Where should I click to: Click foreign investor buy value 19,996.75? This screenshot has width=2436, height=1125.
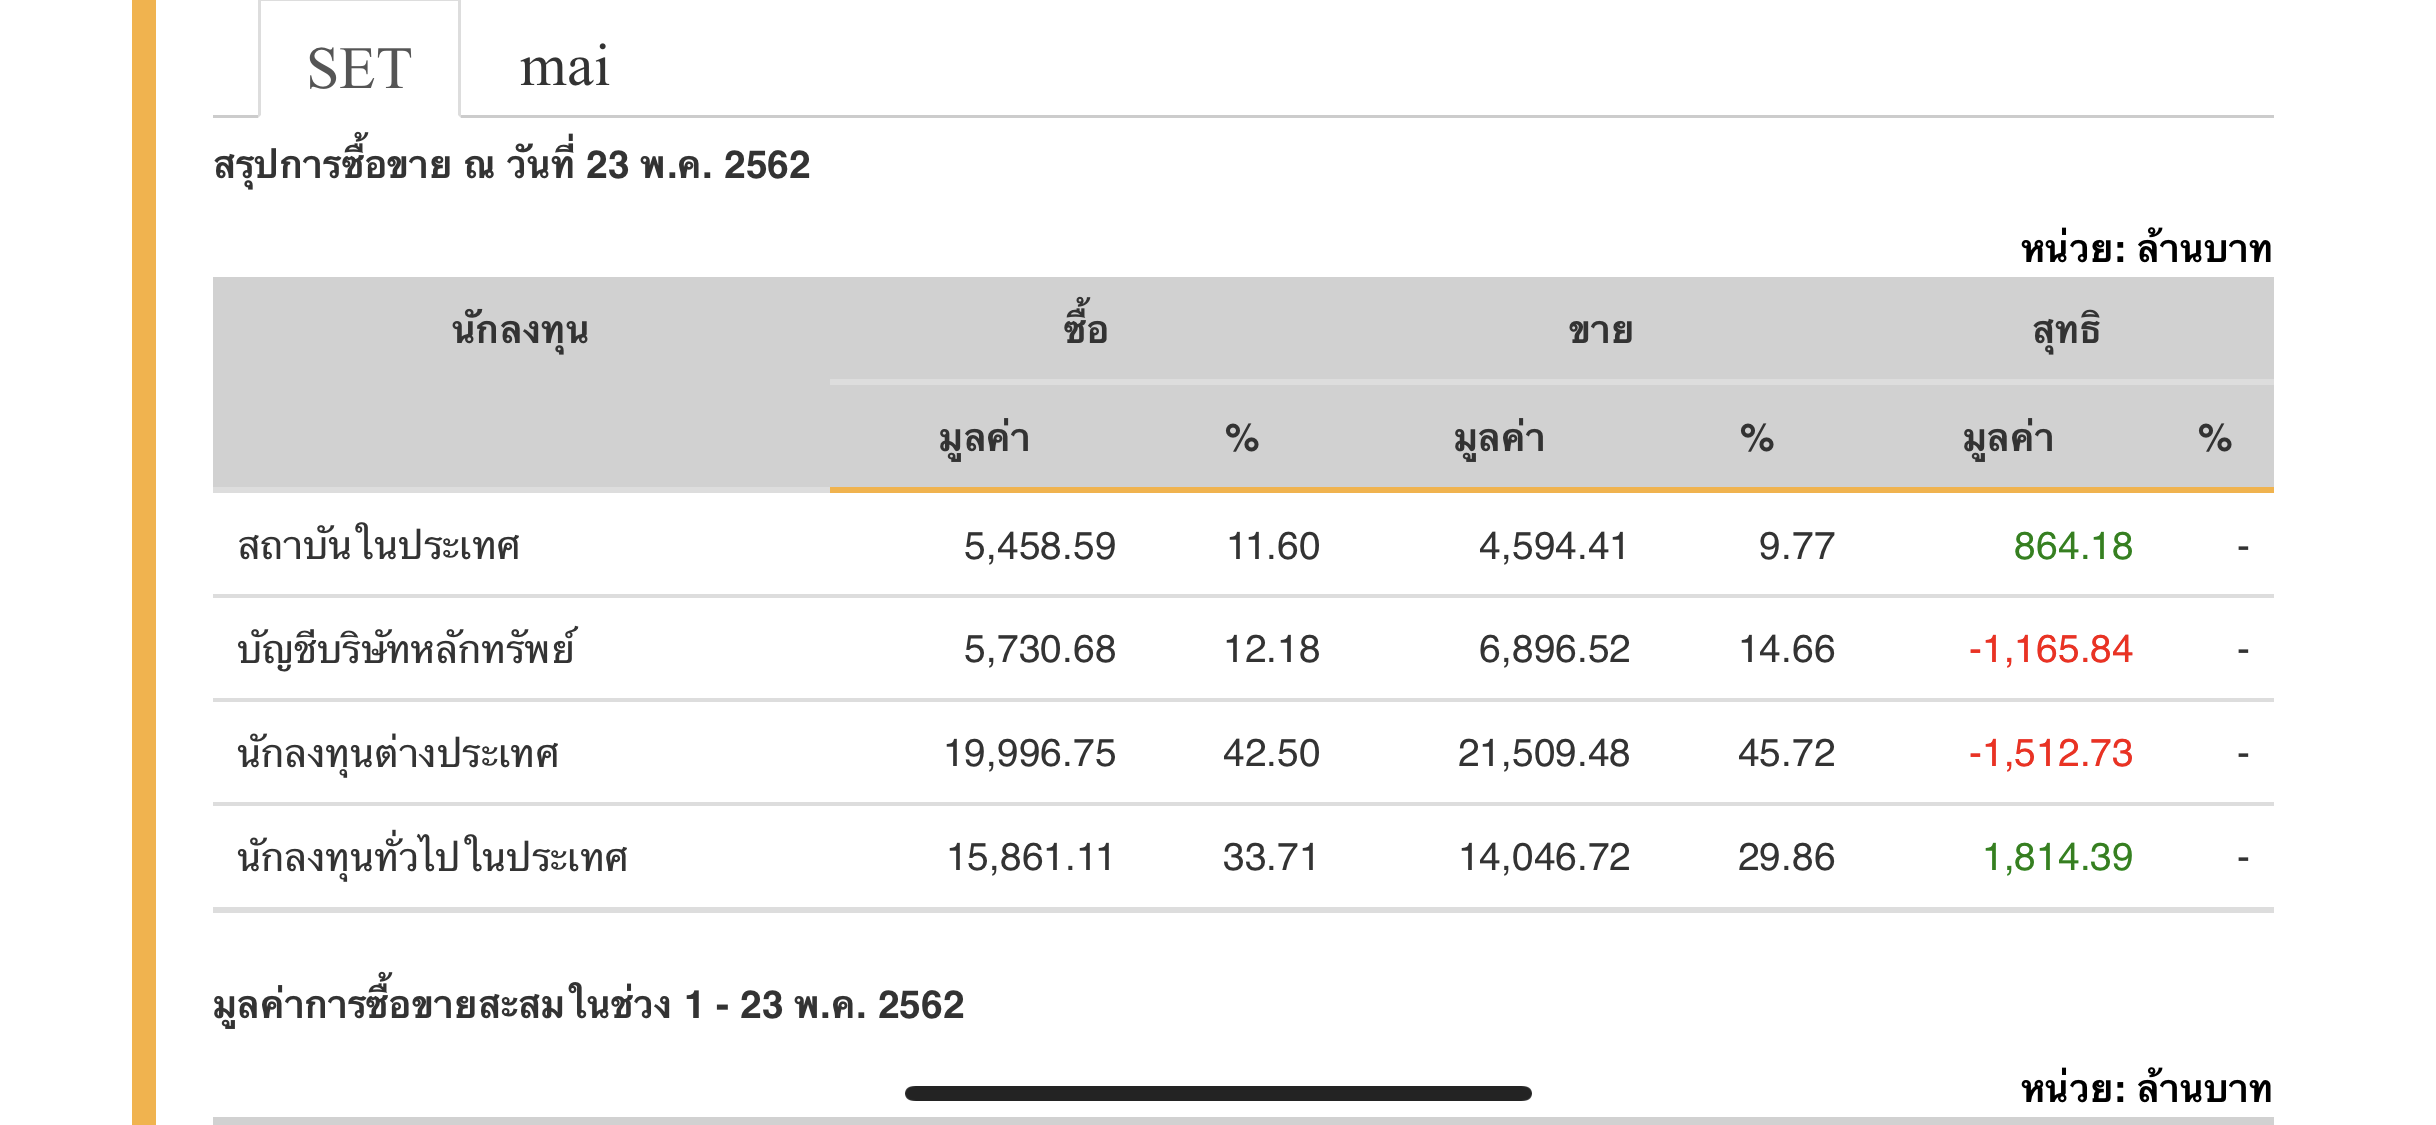[1029, 753]
